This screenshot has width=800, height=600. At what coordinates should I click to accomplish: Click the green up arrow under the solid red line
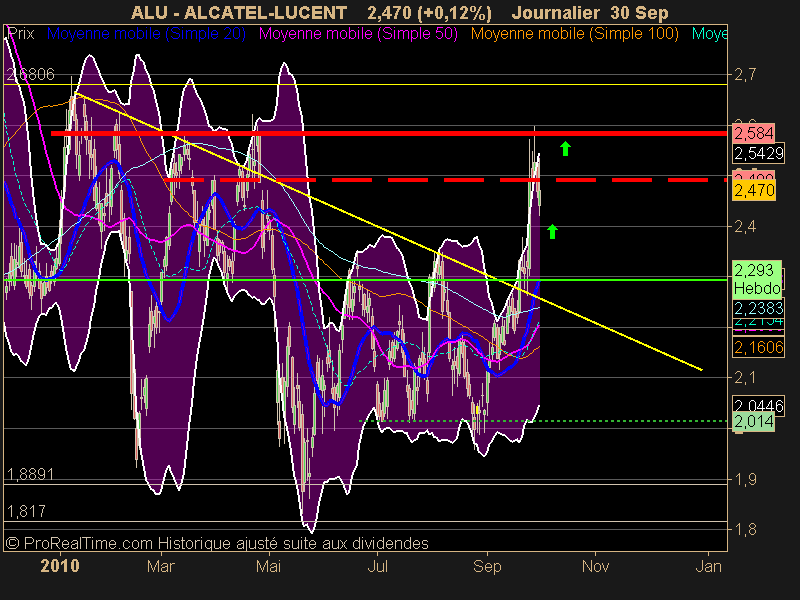pos(565,148)
